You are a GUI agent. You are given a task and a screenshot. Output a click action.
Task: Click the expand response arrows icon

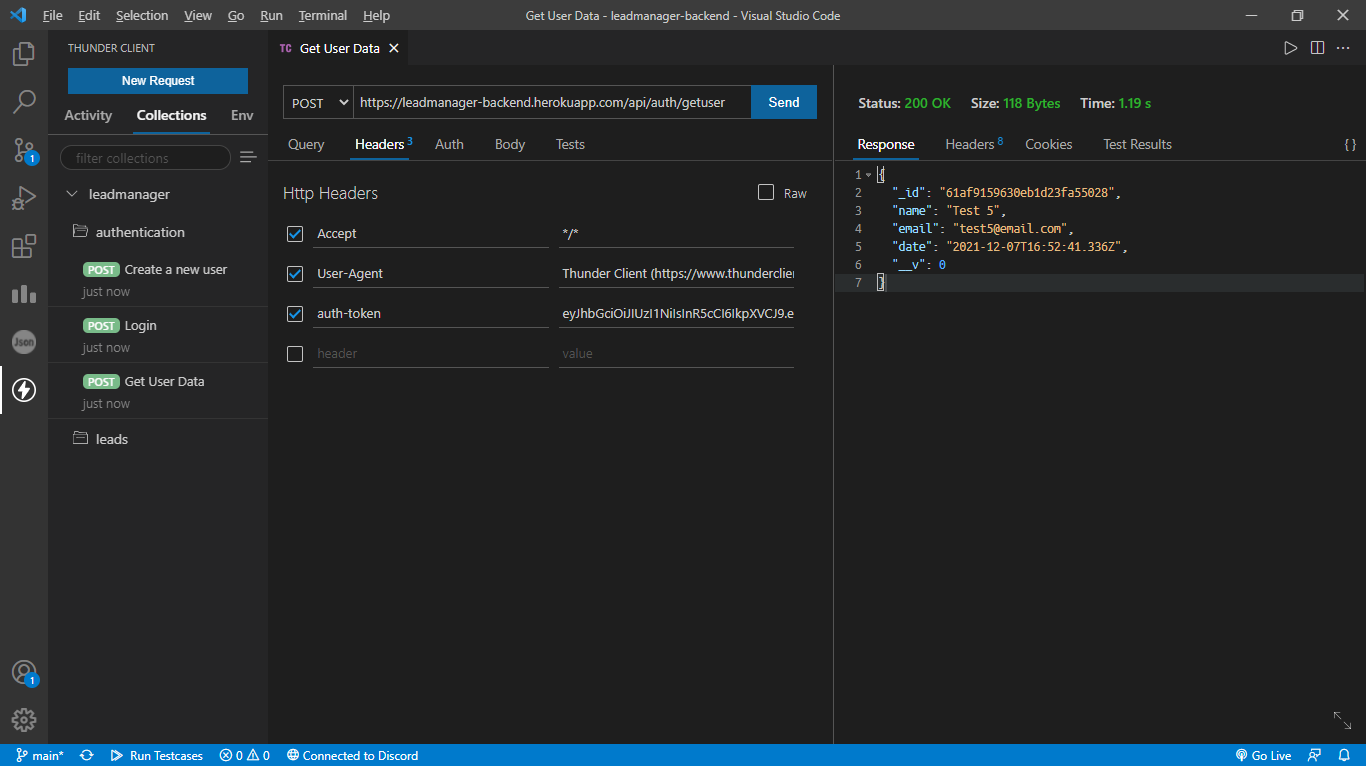pyautogui.click(x=1342, y=720)
